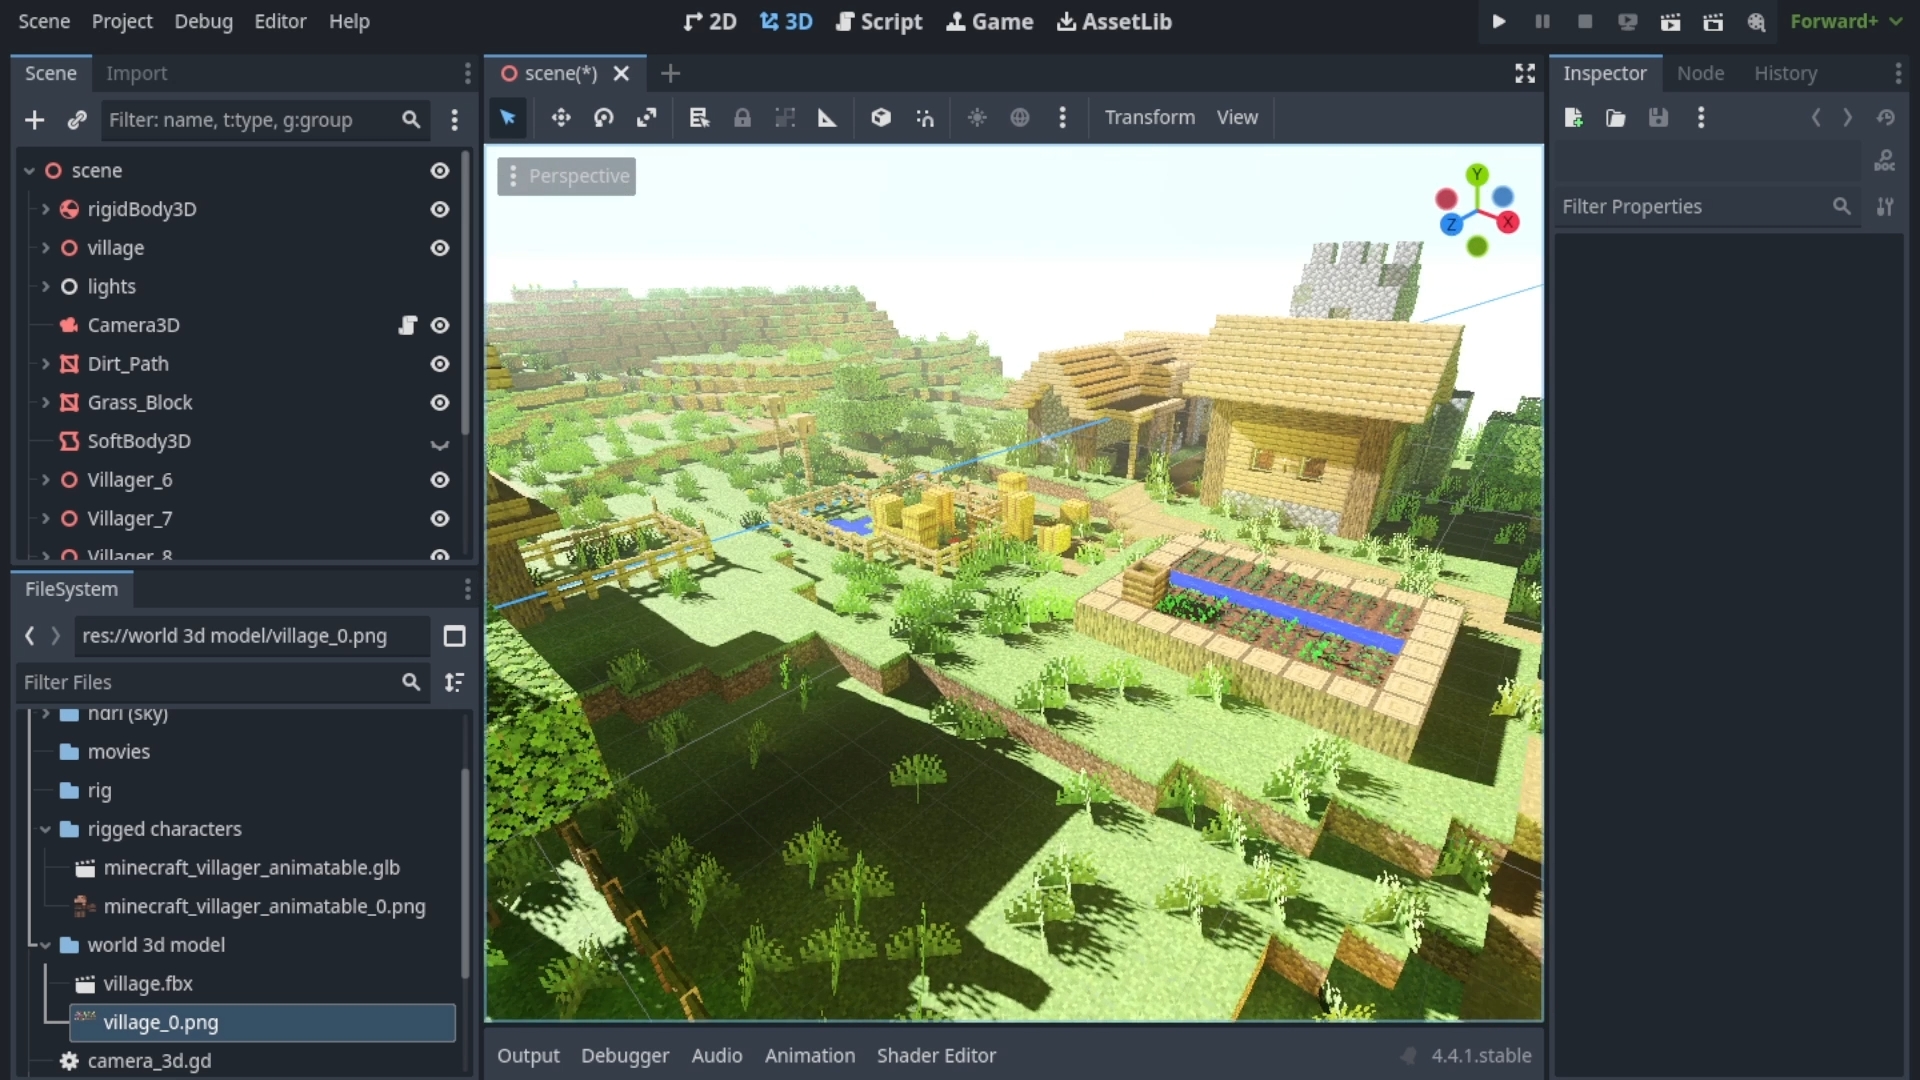
Task: Open the Transform menu button
Action: point(1149,117)
